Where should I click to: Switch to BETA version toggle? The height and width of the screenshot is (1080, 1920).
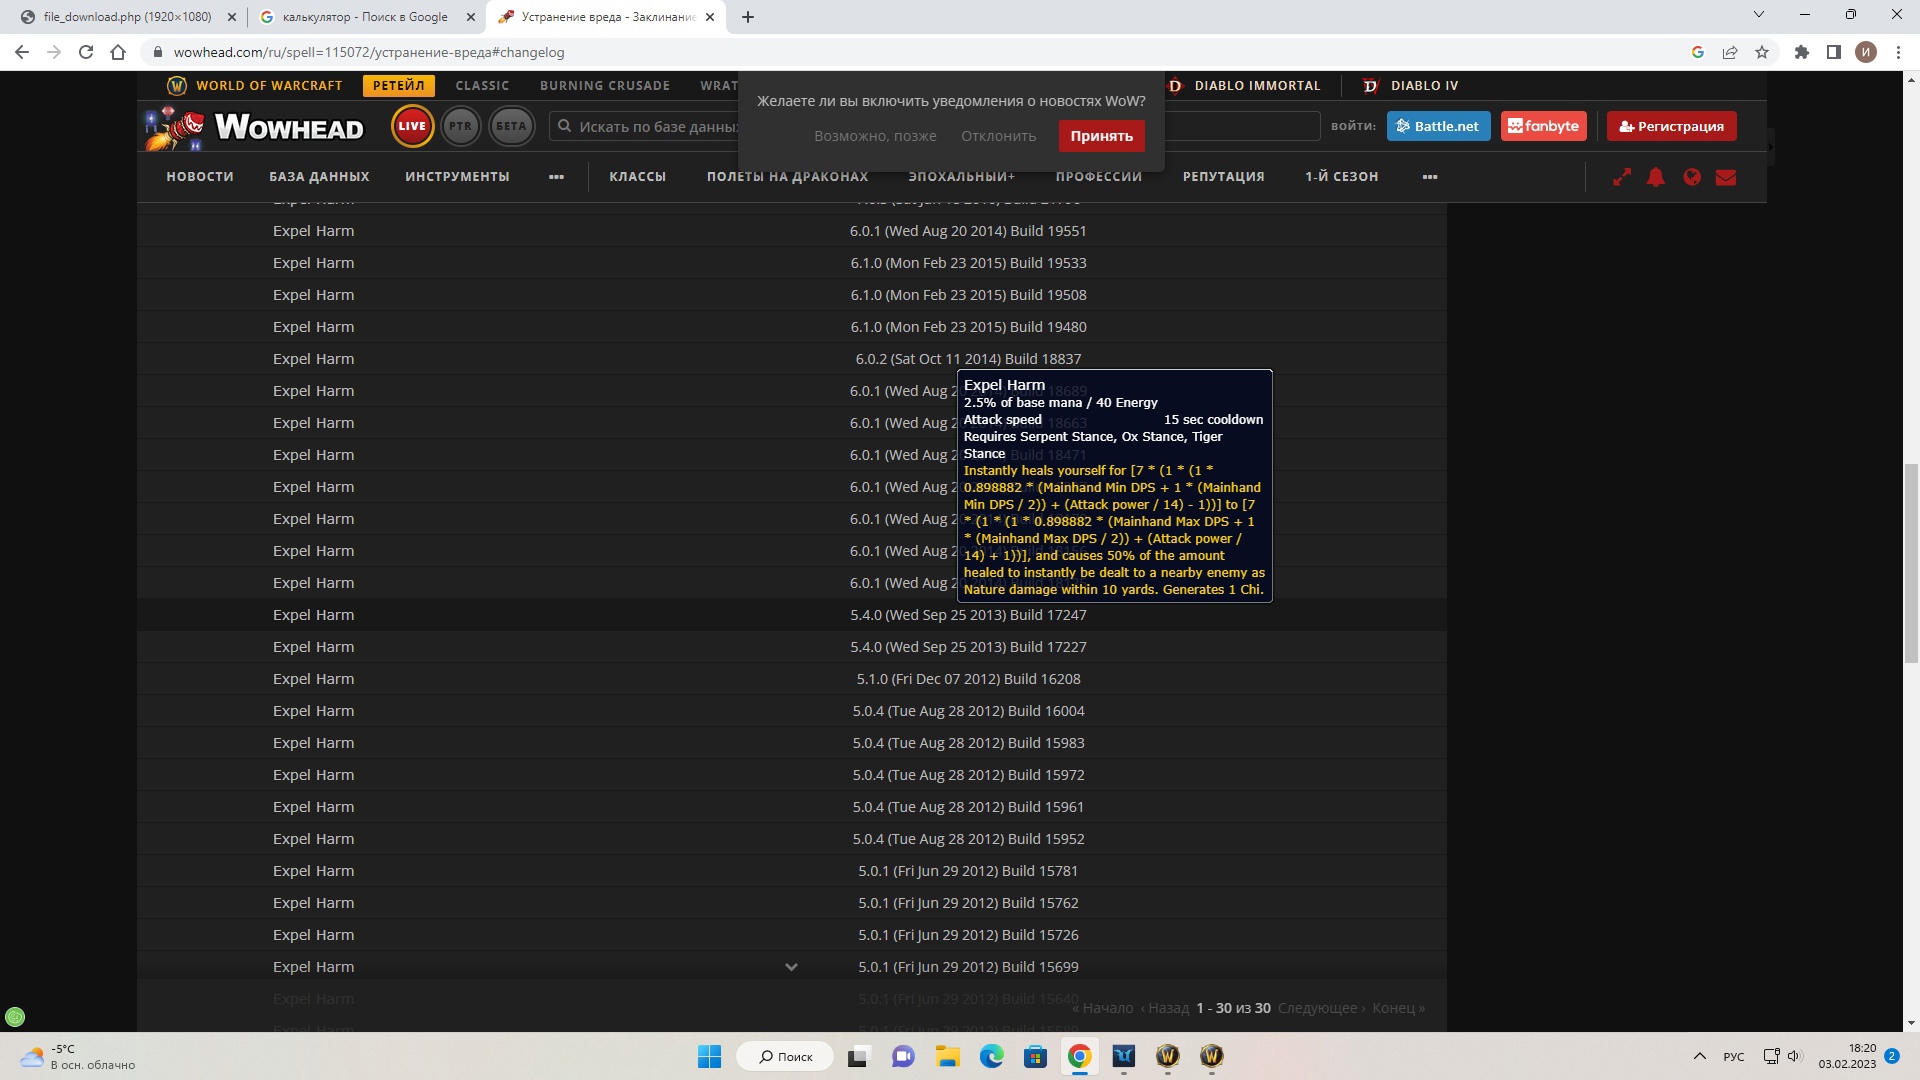click(511, 126)
